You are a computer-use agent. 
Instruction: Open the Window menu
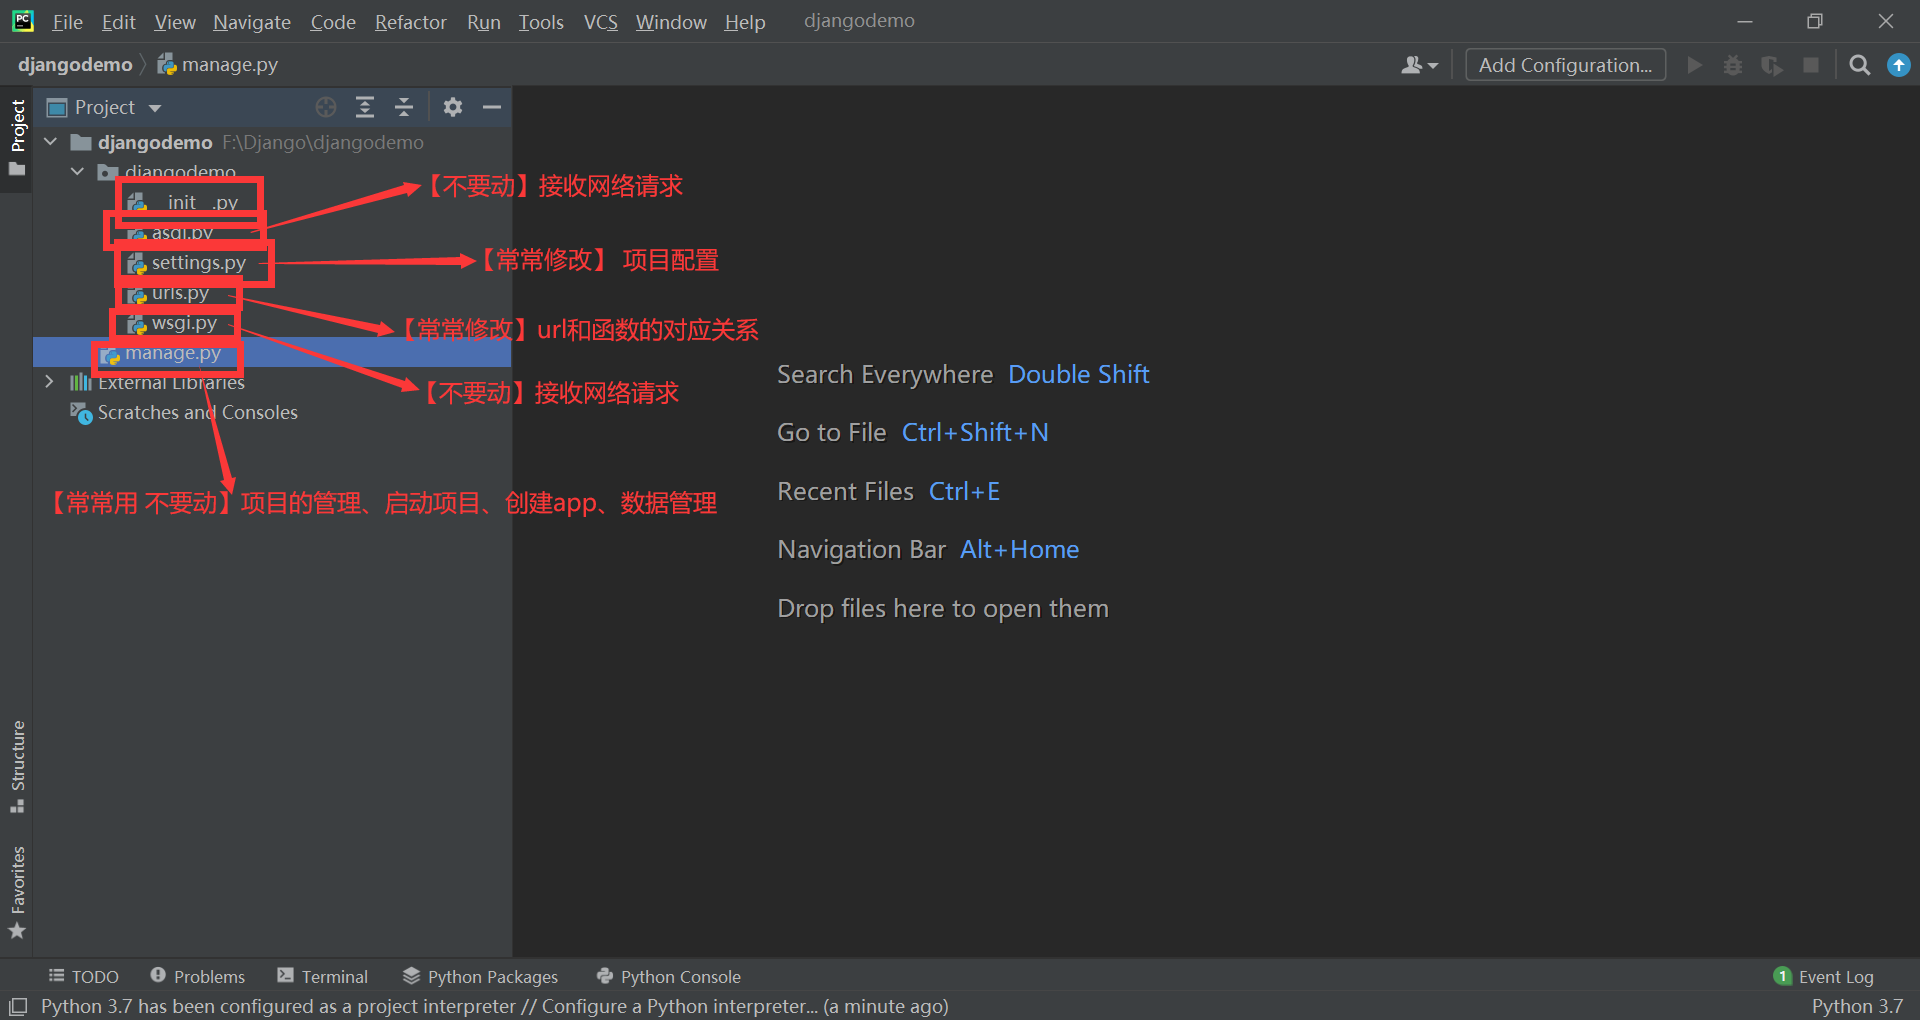(671, 22)
